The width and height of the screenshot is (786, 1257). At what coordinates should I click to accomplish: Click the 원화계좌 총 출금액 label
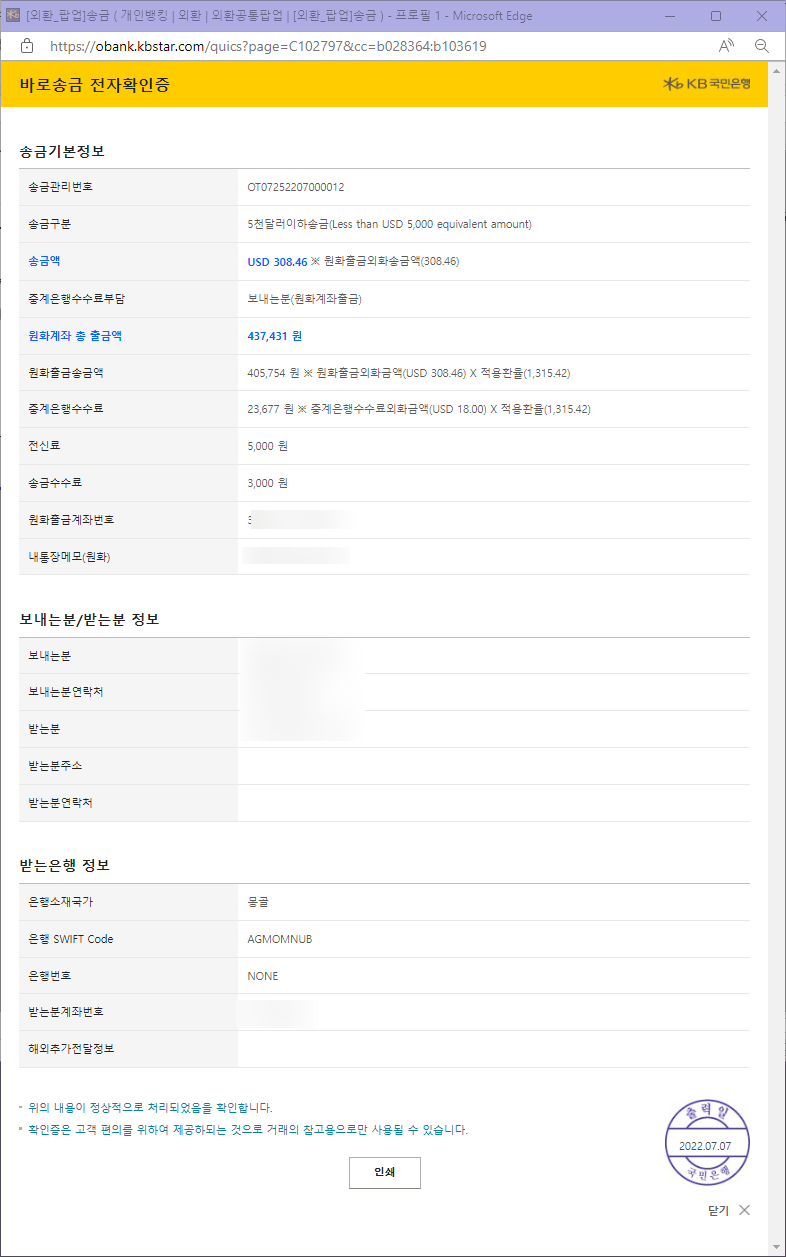tap(75, 336)
